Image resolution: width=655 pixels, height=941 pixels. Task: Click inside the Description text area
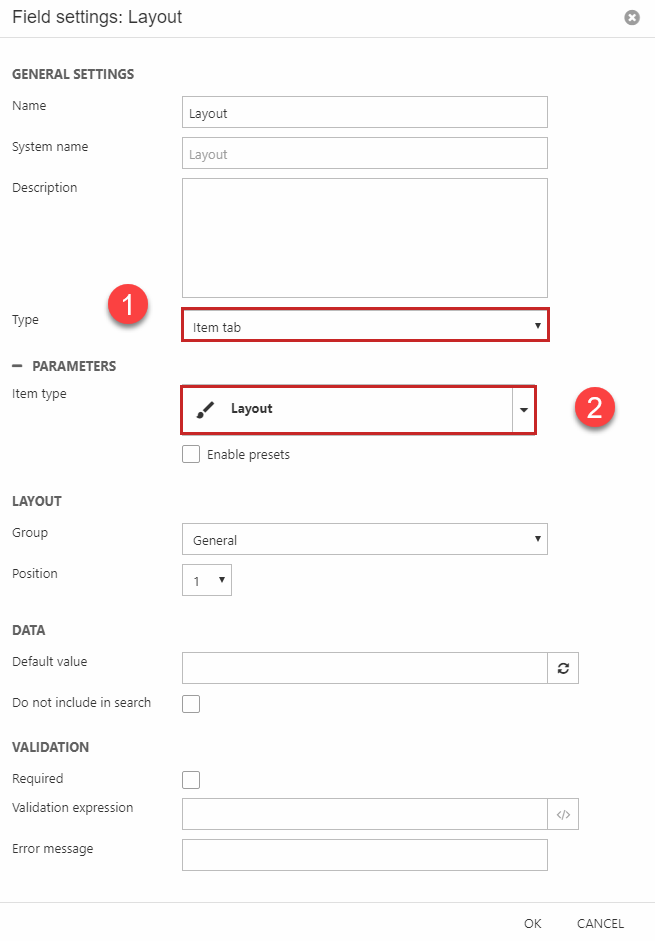(x=365, y=238)
